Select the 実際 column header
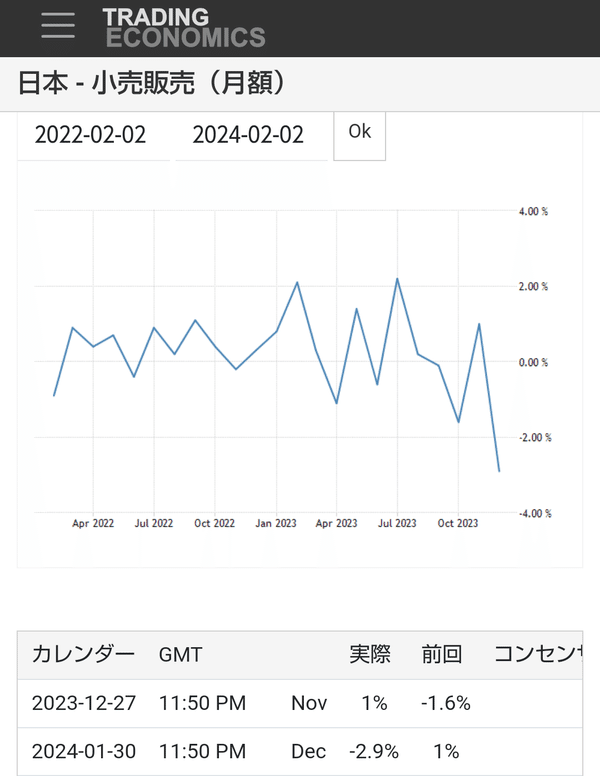Image resolution: width=600 pixels, height=776 pixels. pyautogui.click(x=370, y=654)
